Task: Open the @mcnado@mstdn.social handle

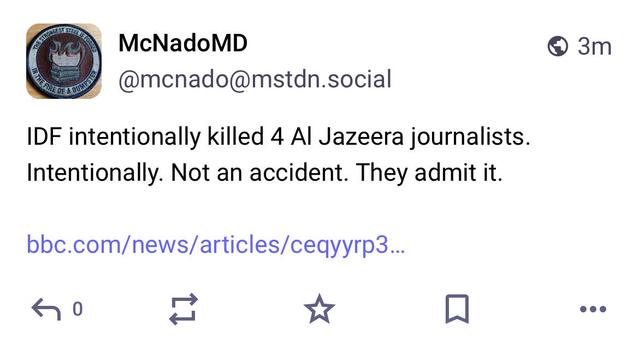Action: point(255,79)
